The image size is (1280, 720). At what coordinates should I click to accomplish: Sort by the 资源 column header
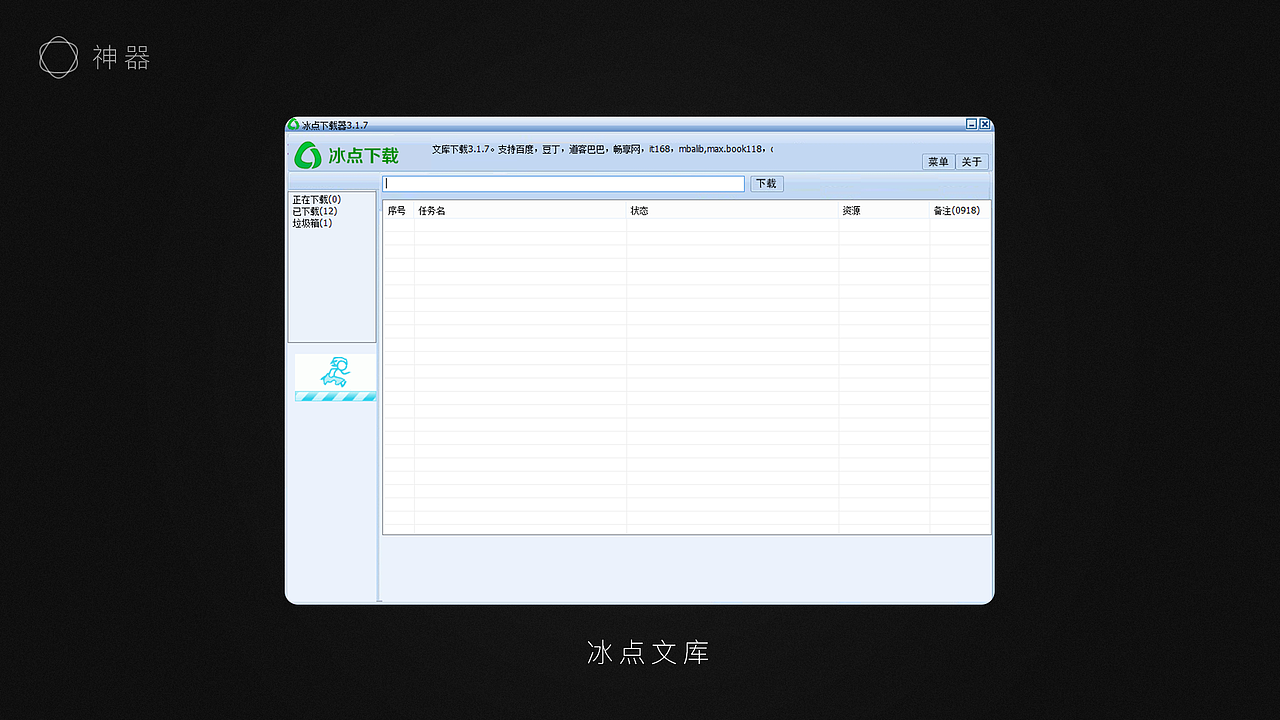click(885, 211)
